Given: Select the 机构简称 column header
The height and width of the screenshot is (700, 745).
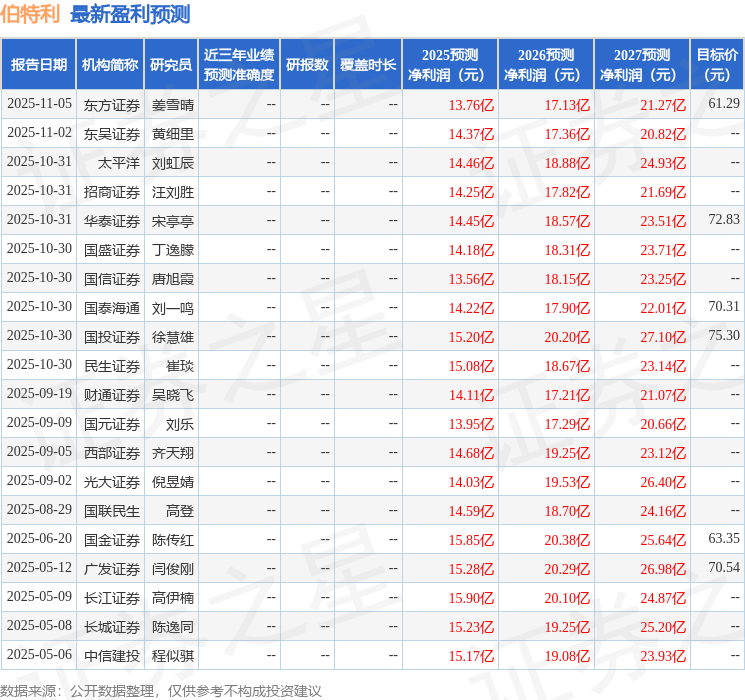Looking at the screenshot, I should [110, 65].
